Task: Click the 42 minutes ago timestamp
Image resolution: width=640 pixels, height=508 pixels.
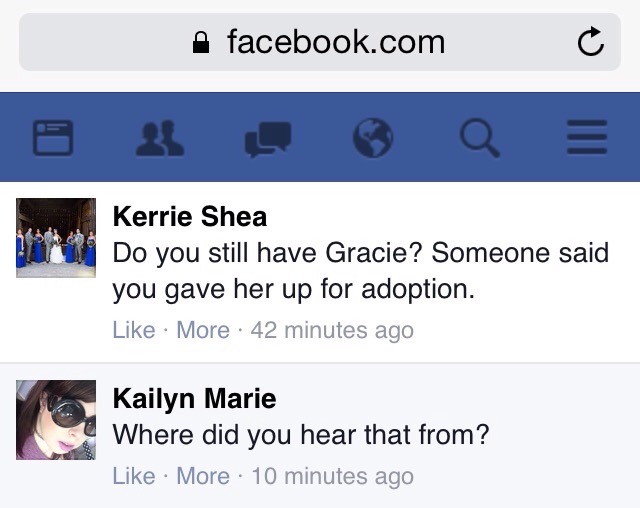Action: (332, 330)
